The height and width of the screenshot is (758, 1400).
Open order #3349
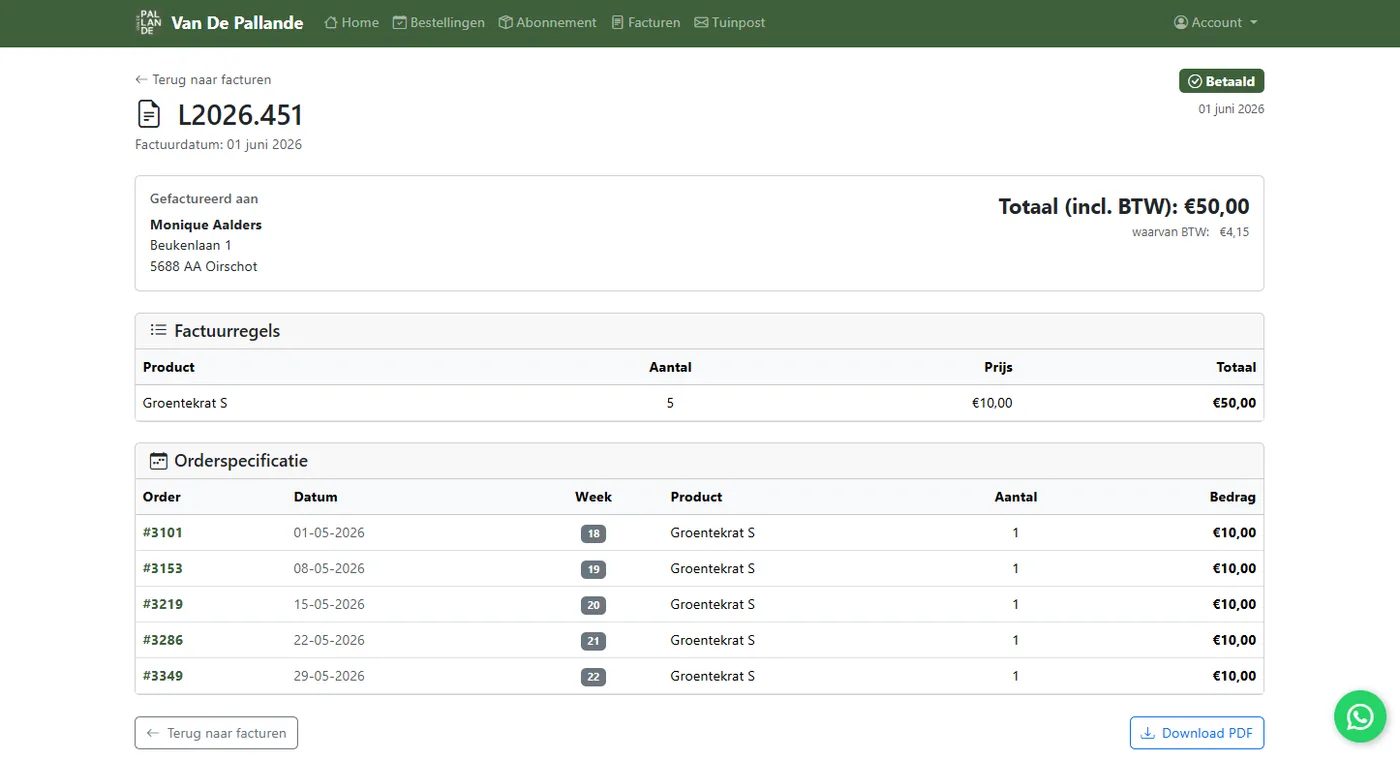point(163,677)
